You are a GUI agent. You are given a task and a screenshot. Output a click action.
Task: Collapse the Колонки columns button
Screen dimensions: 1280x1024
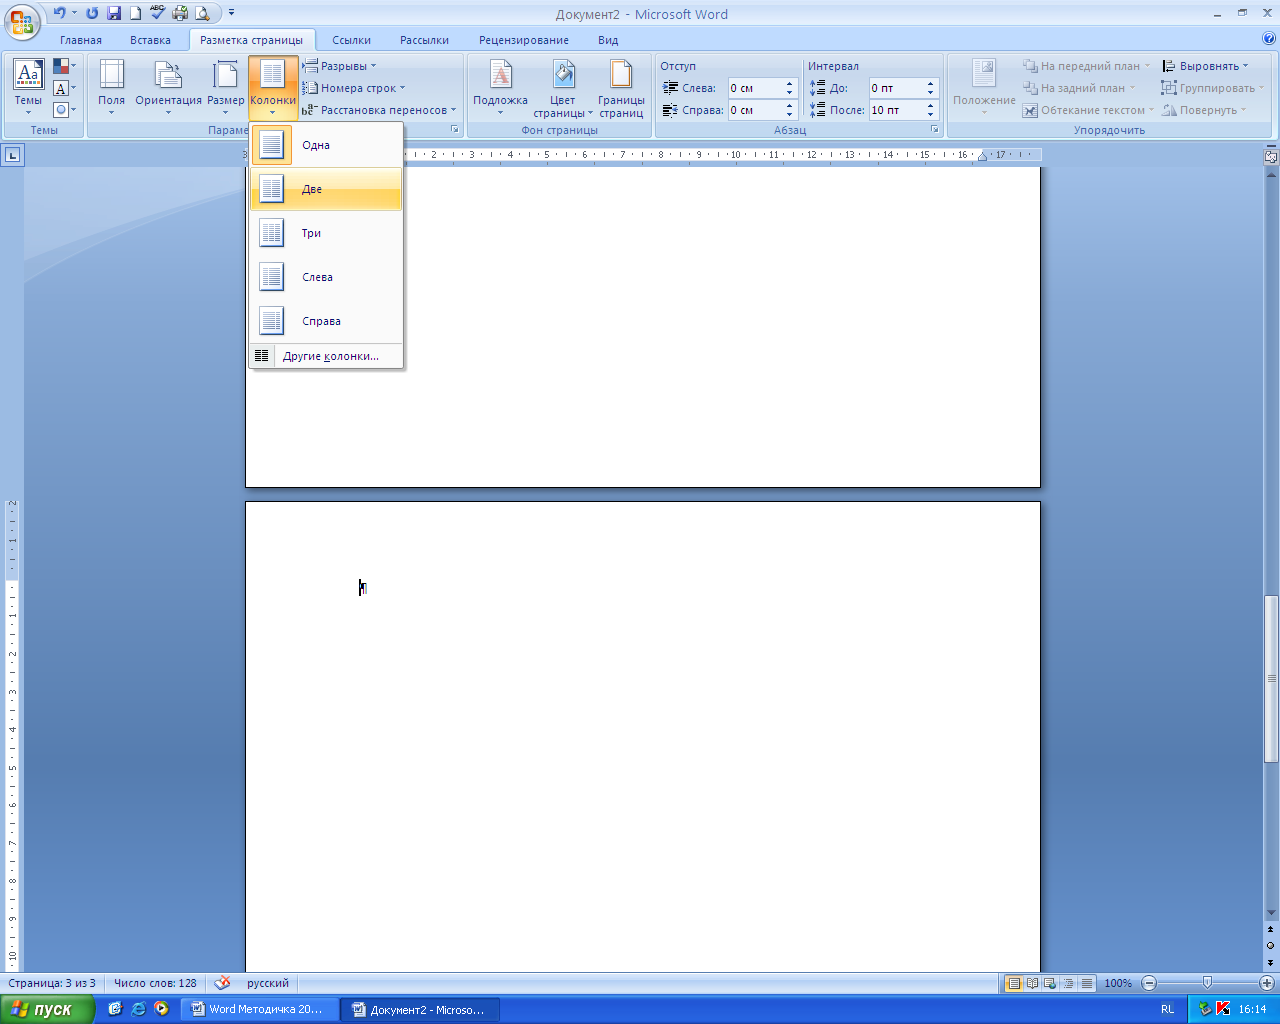(272, 87)
